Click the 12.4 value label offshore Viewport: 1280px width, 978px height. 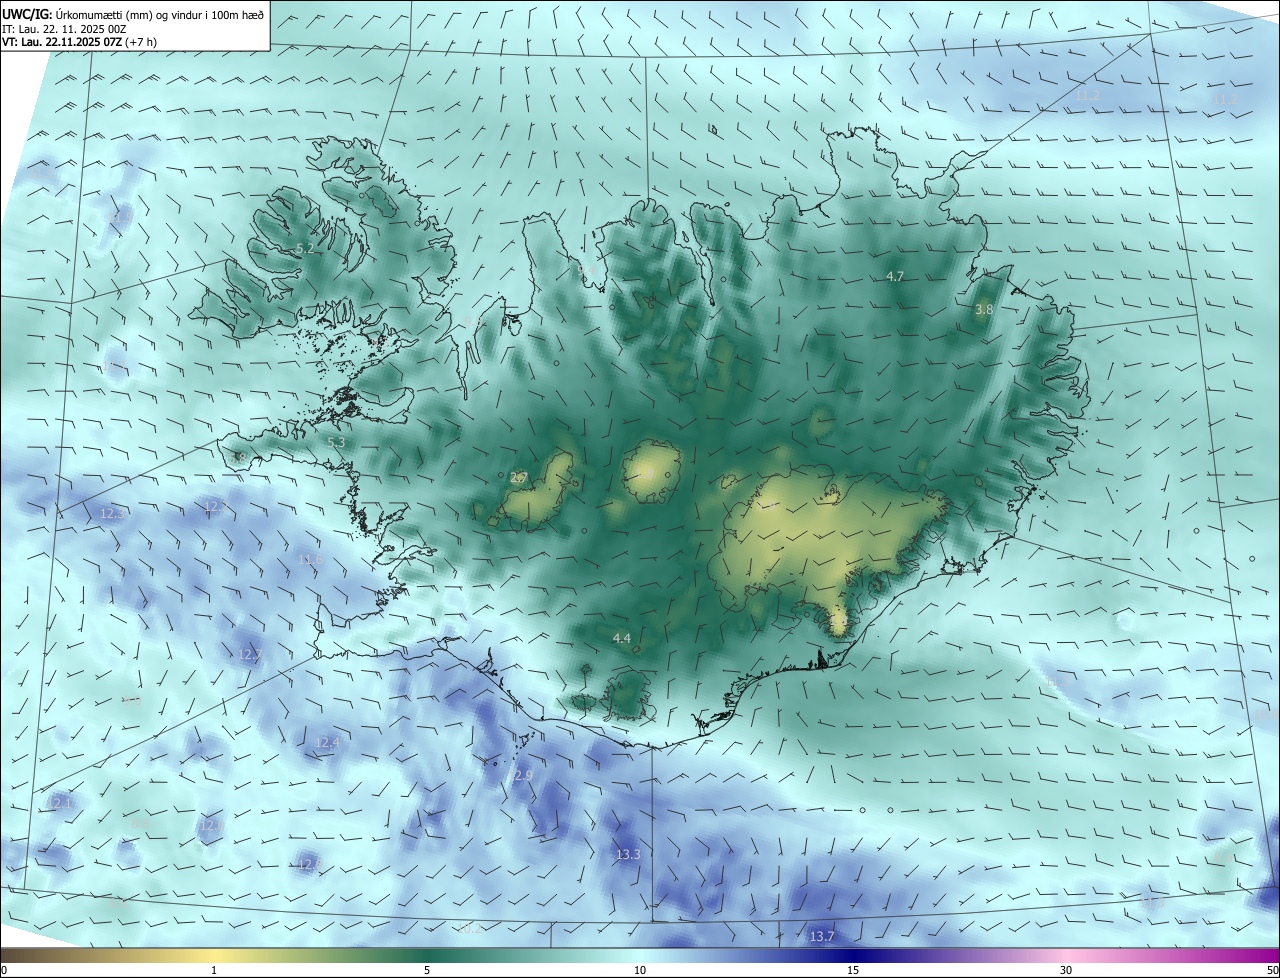[328, 742]
